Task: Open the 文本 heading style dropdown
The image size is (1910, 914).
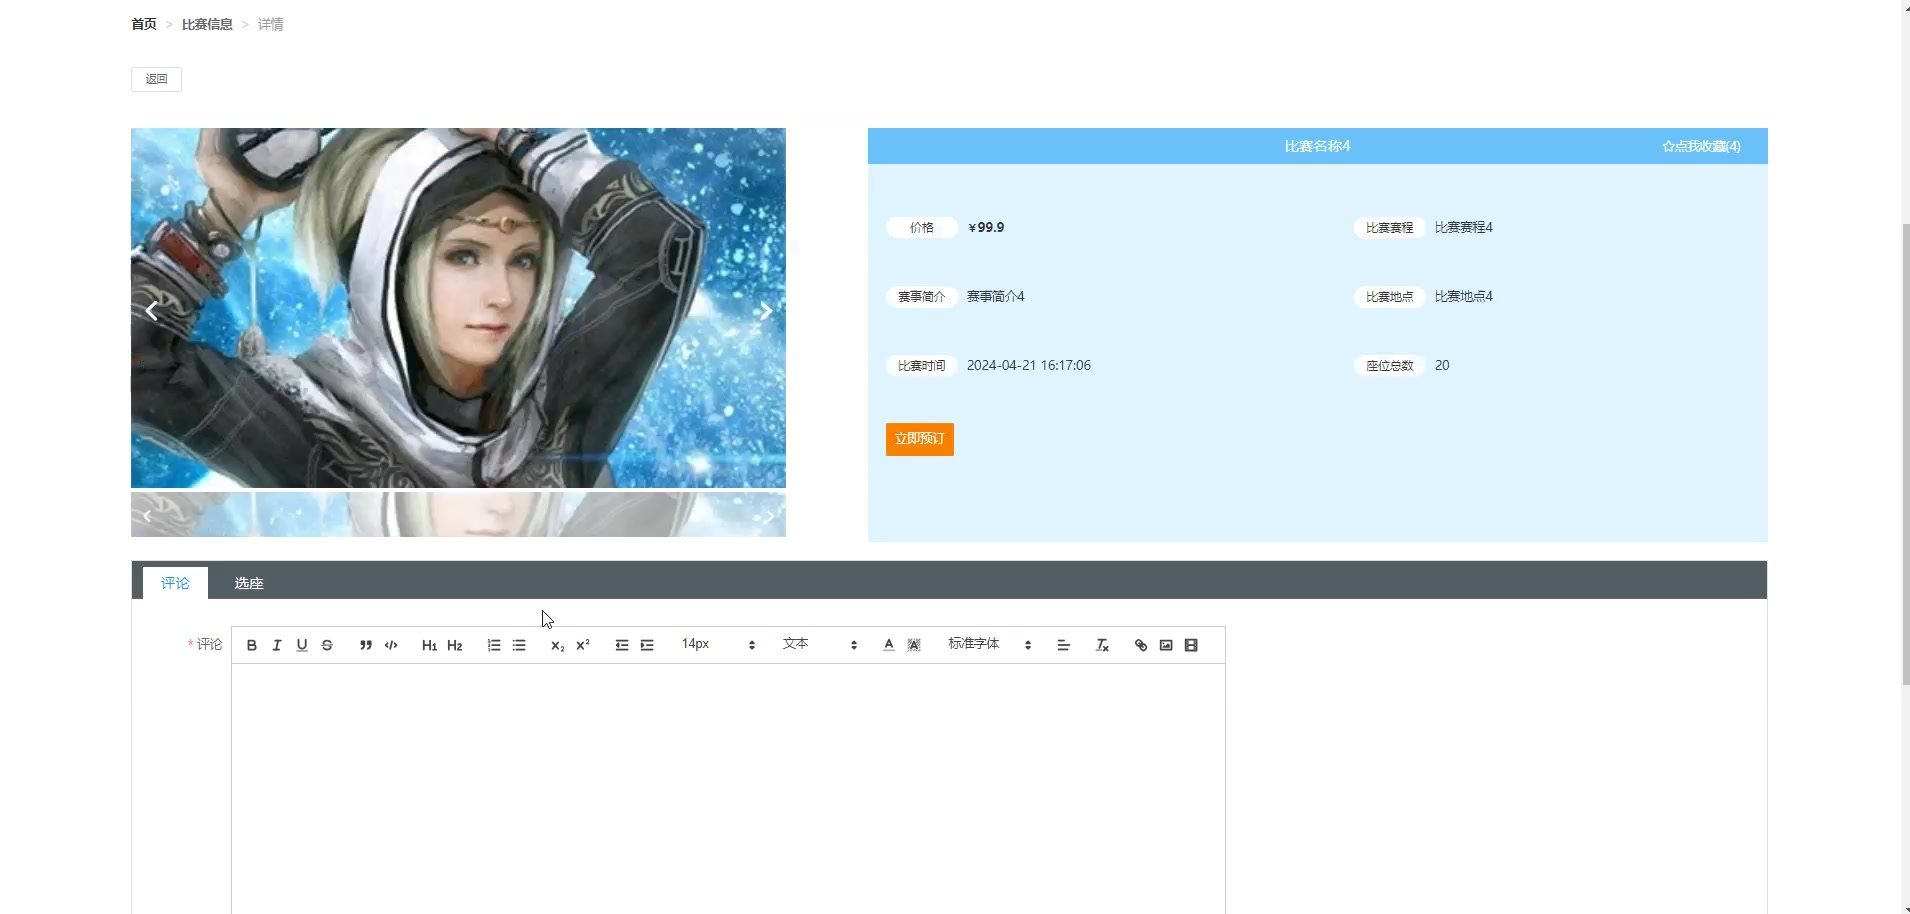Action: [x=820, y=645]
